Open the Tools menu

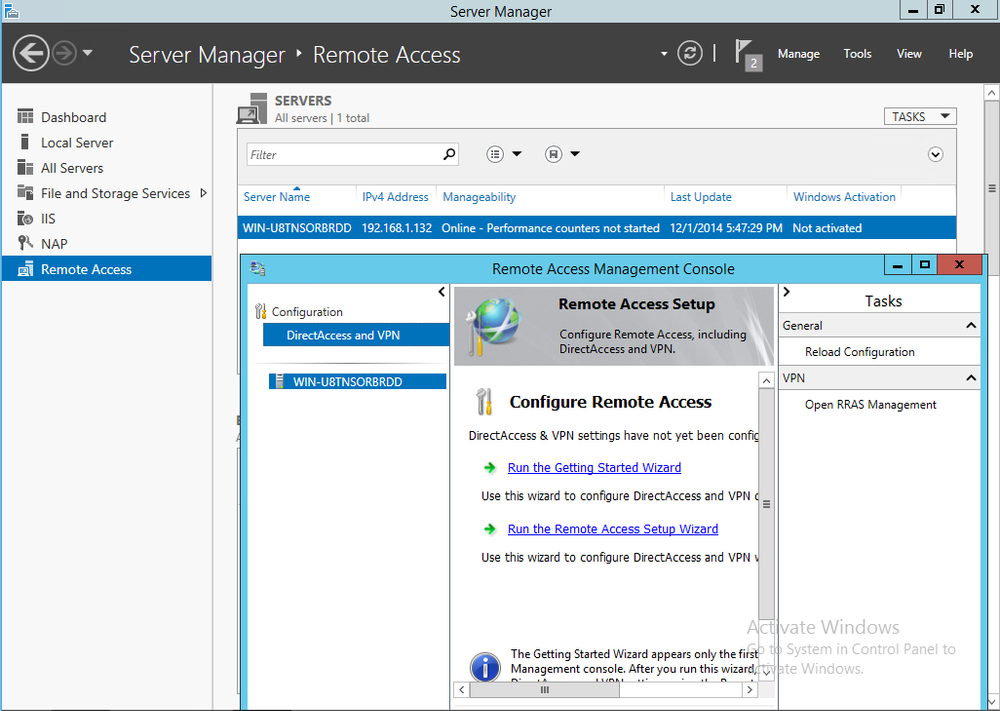pyautogui.click(x=857, y=53)
